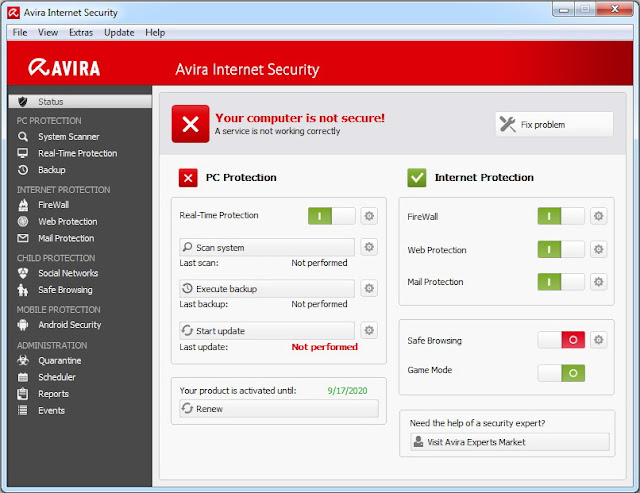Click the Android Security robot icon
Viewport: 640px width, 493px height.
(23, 325)
